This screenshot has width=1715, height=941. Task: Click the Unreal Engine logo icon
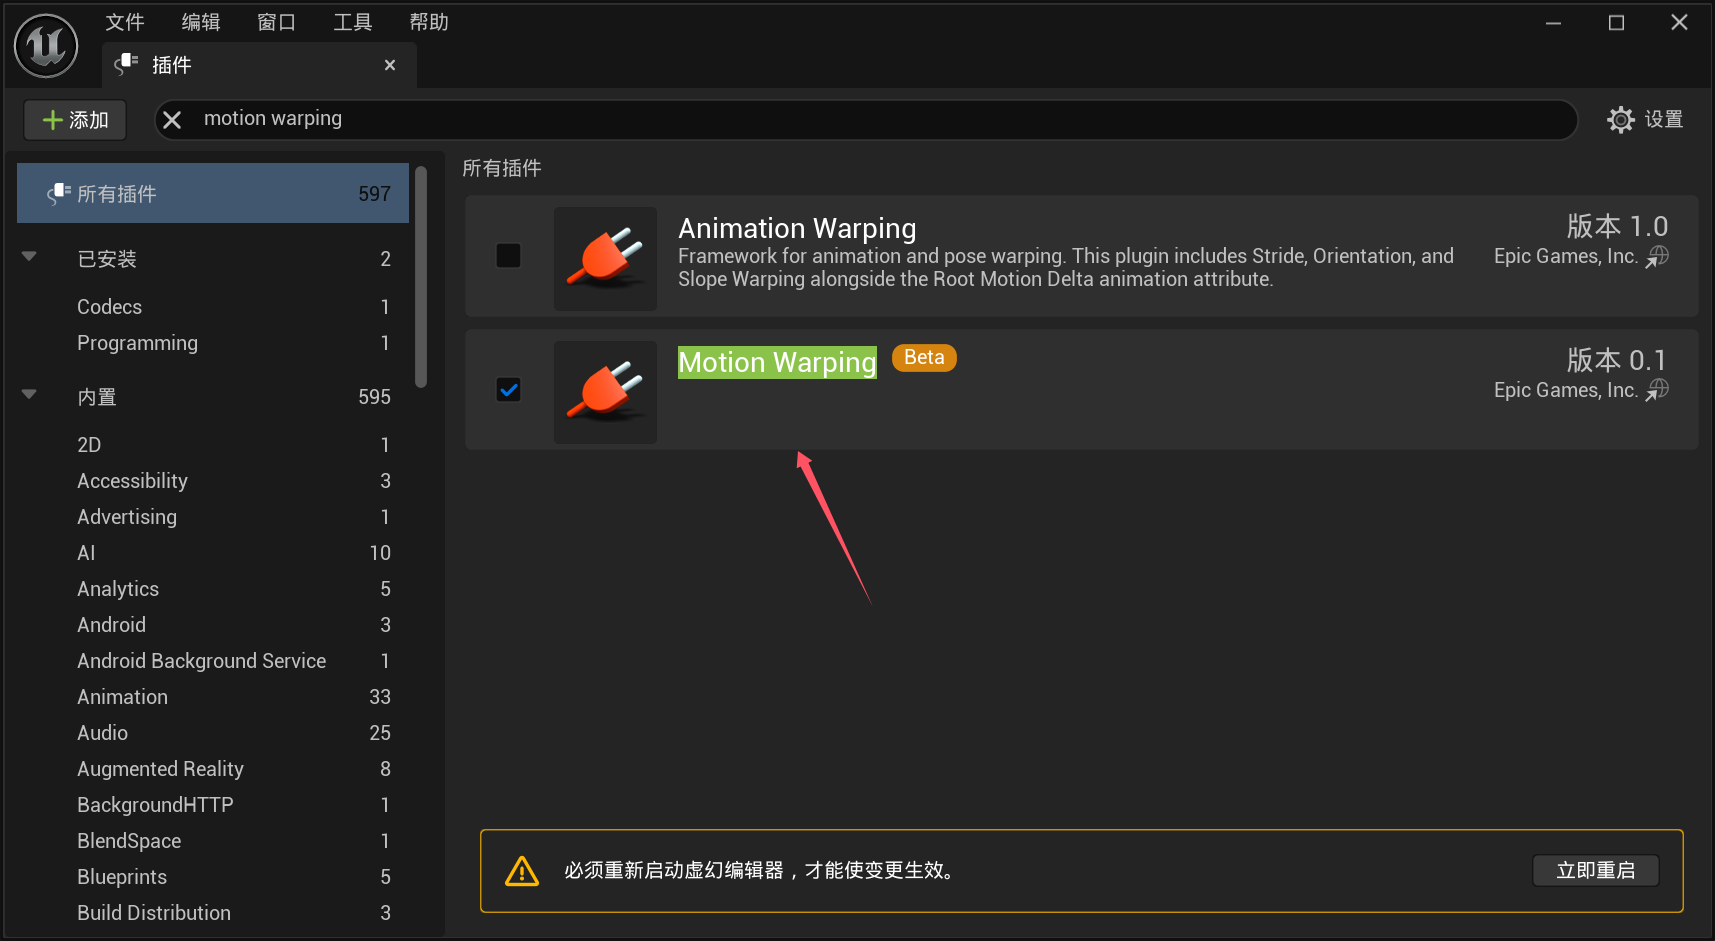coord(46,46)
